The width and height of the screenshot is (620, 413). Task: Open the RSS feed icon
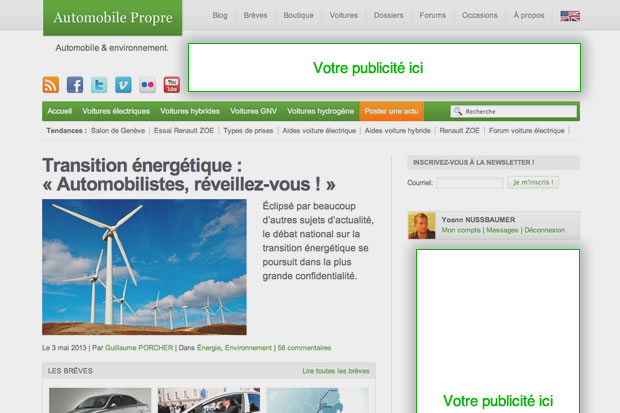(51, 85)
